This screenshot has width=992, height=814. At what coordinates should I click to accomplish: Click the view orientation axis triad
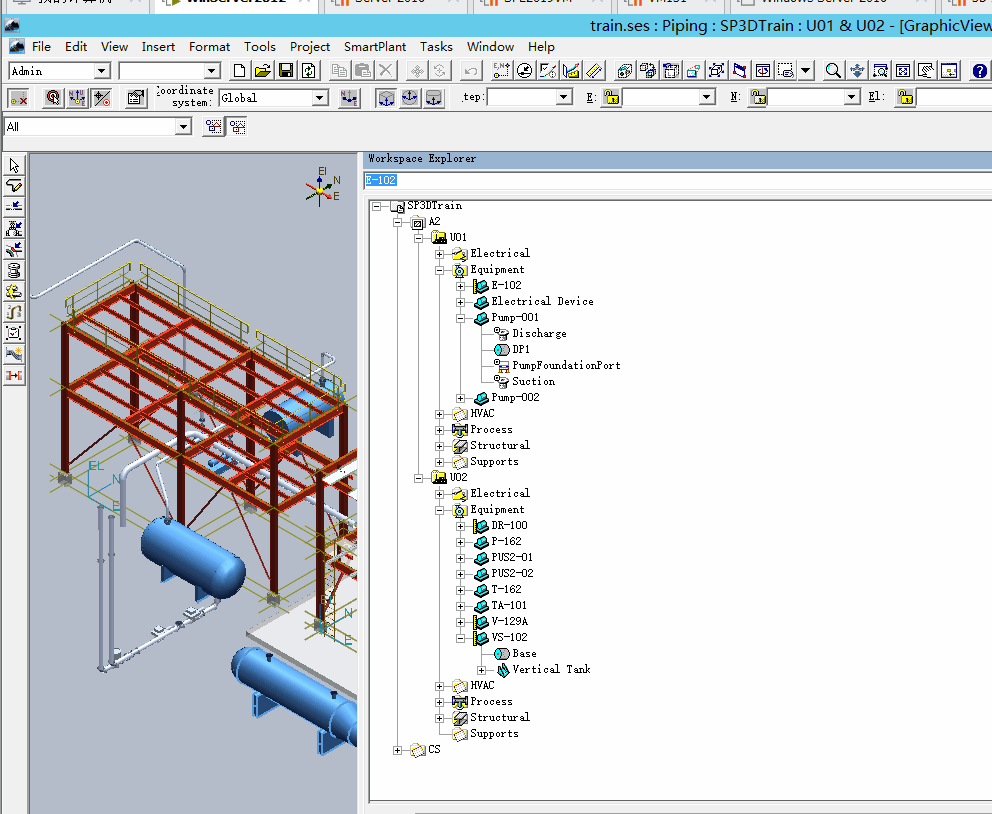pyautogui.click(x=323, y=187)
